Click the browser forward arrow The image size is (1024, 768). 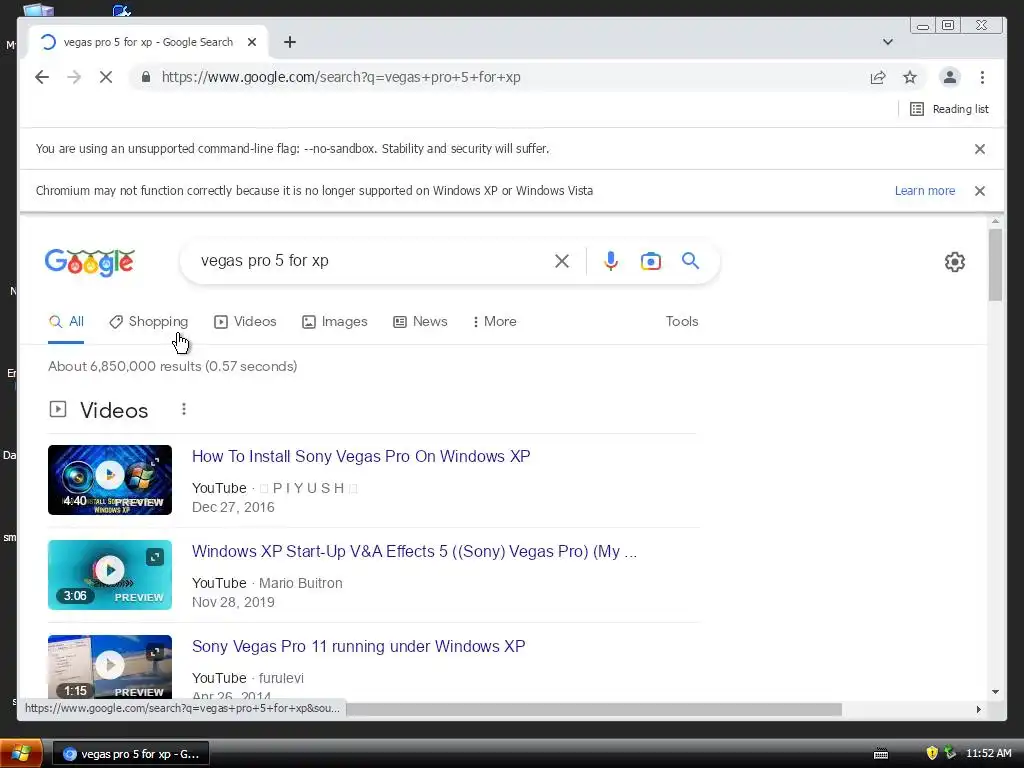[74, 77]
